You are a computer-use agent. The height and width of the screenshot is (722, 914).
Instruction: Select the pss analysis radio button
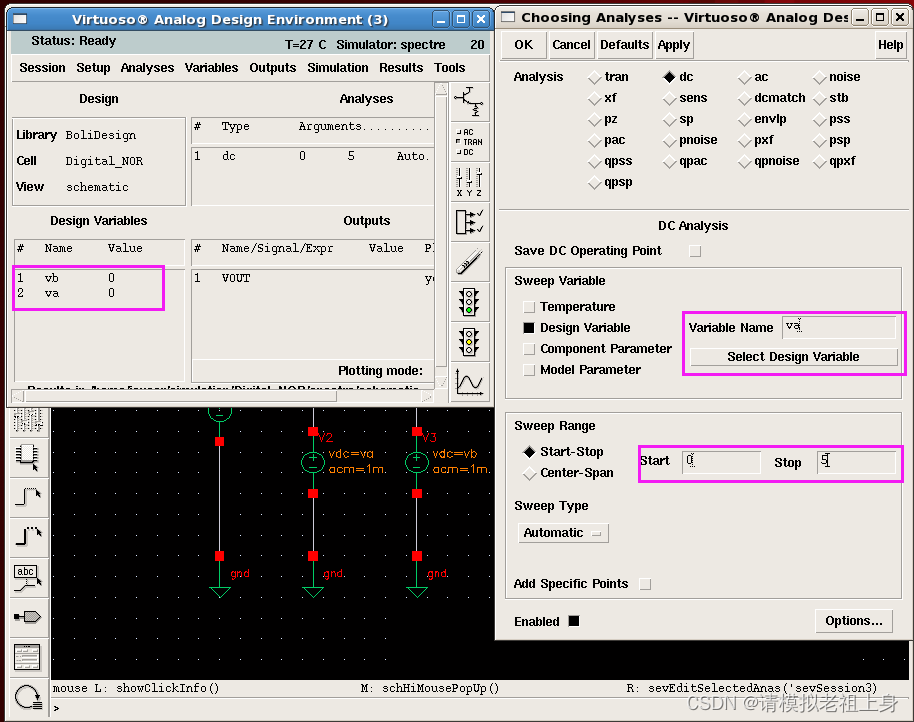click(x=820, y=119)
